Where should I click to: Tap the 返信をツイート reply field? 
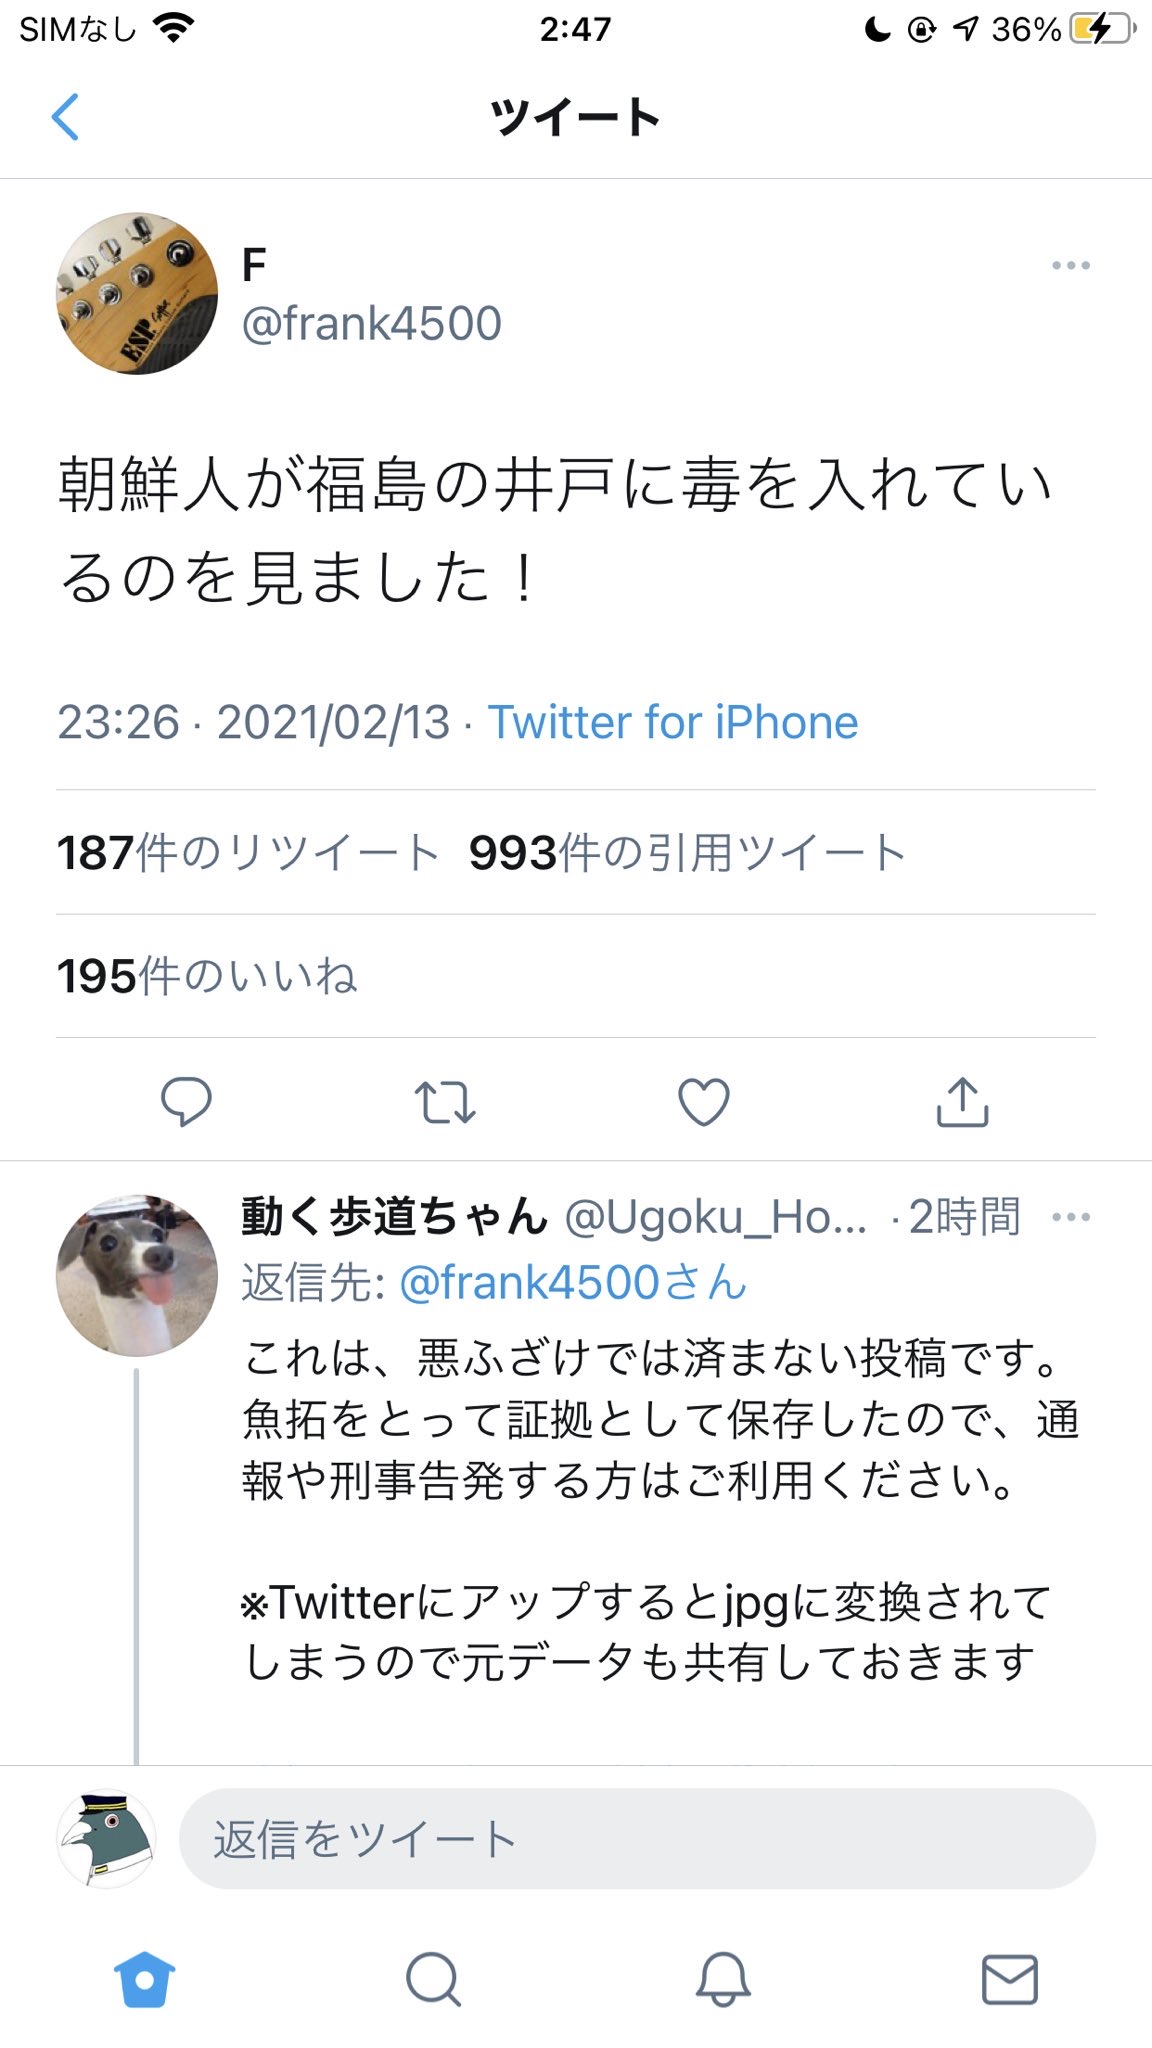point(637,1839)
